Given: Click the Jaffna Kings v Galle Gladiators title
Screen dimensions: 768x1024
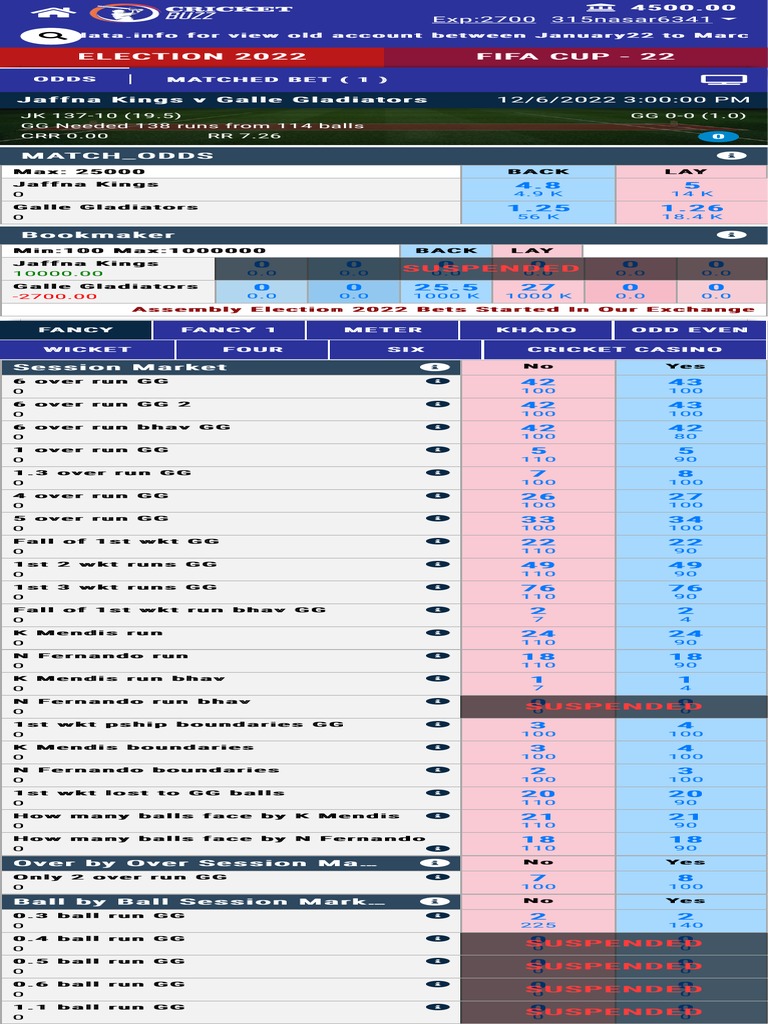Looking at the screenshot, I should [222, 100].
